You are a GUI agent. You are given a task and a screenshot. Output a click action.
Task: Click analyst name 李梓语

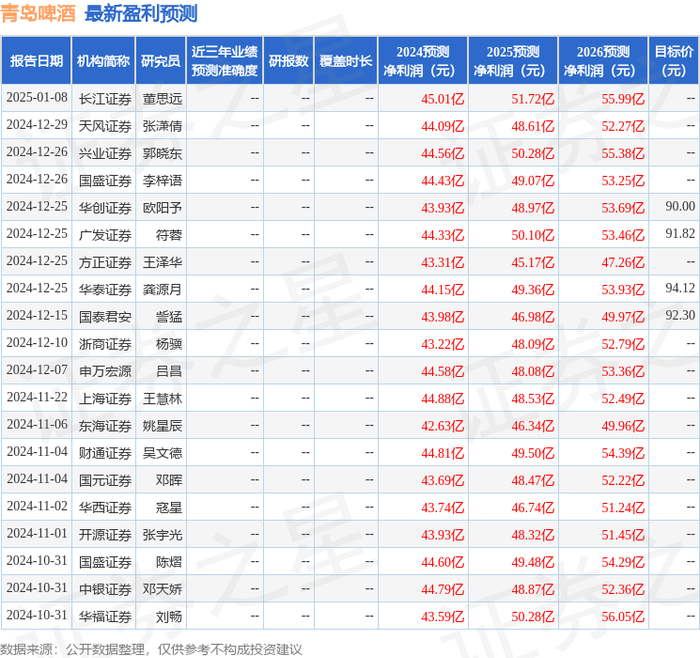coord(162,180)
